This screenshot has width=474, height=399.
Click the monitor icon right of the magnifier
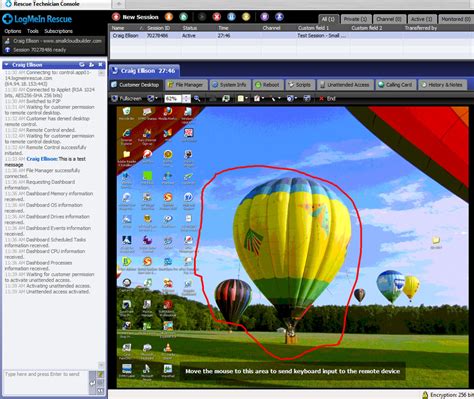[226, 98]
